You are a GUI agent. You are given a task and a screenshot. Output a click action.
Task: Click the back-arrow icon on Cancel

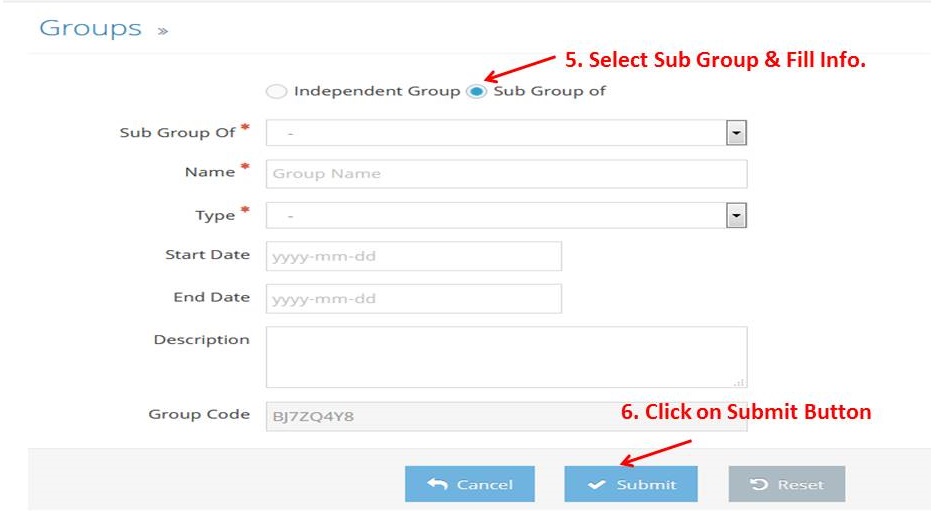437,484
